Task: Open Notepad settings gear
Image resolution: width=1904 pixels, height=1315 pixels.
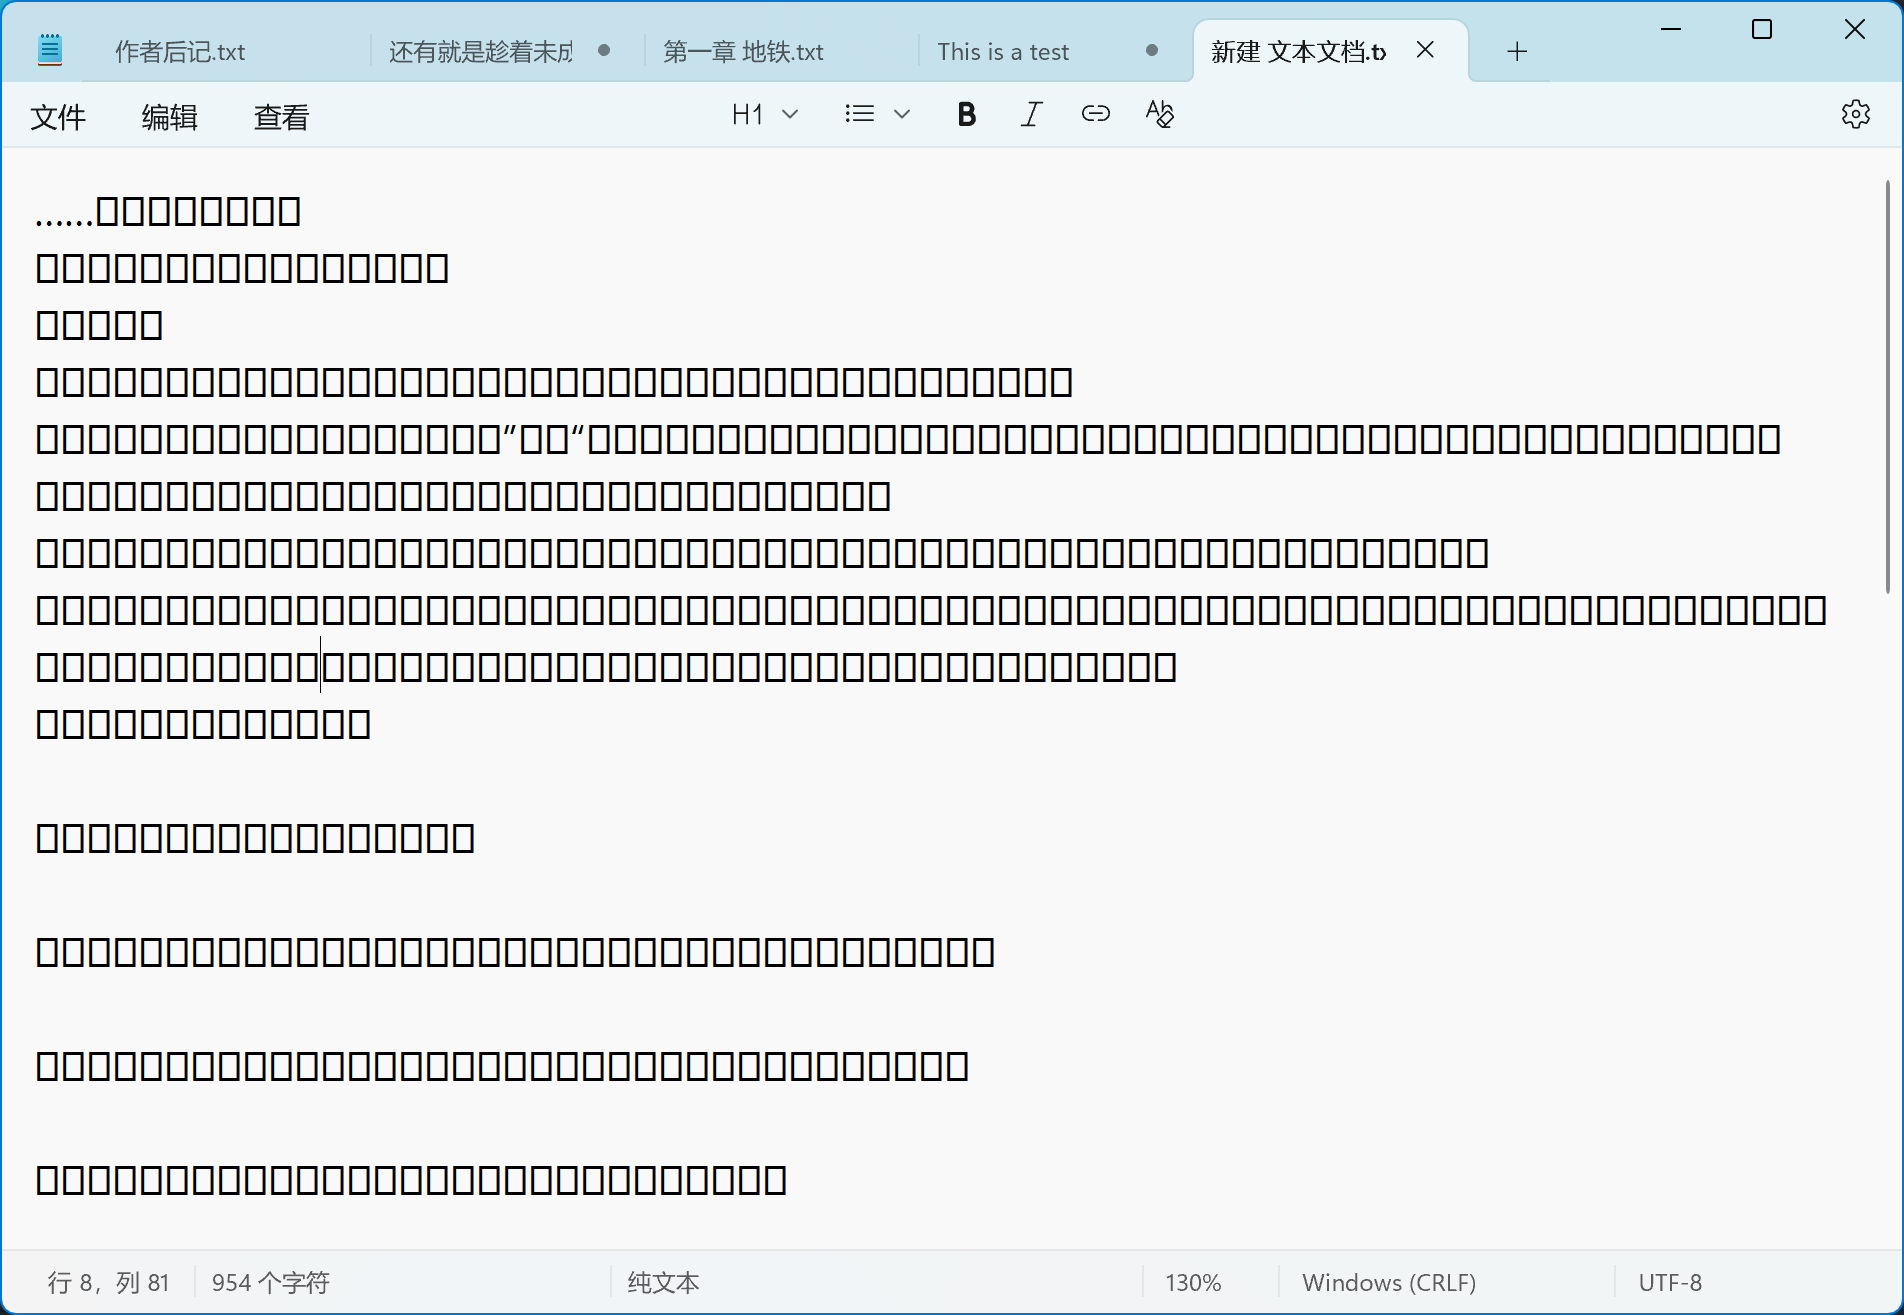Action: [x=1855, y=115]
